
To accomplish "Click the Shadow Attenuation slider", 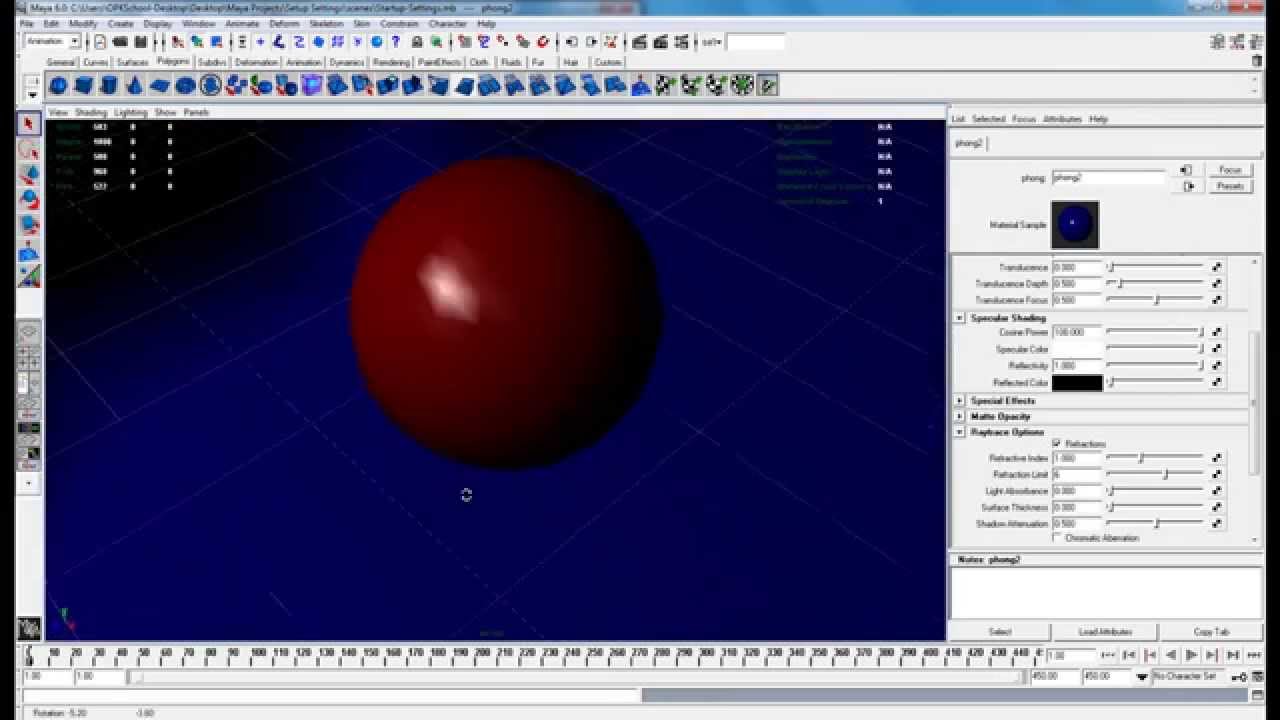I will click(1154, 524).
